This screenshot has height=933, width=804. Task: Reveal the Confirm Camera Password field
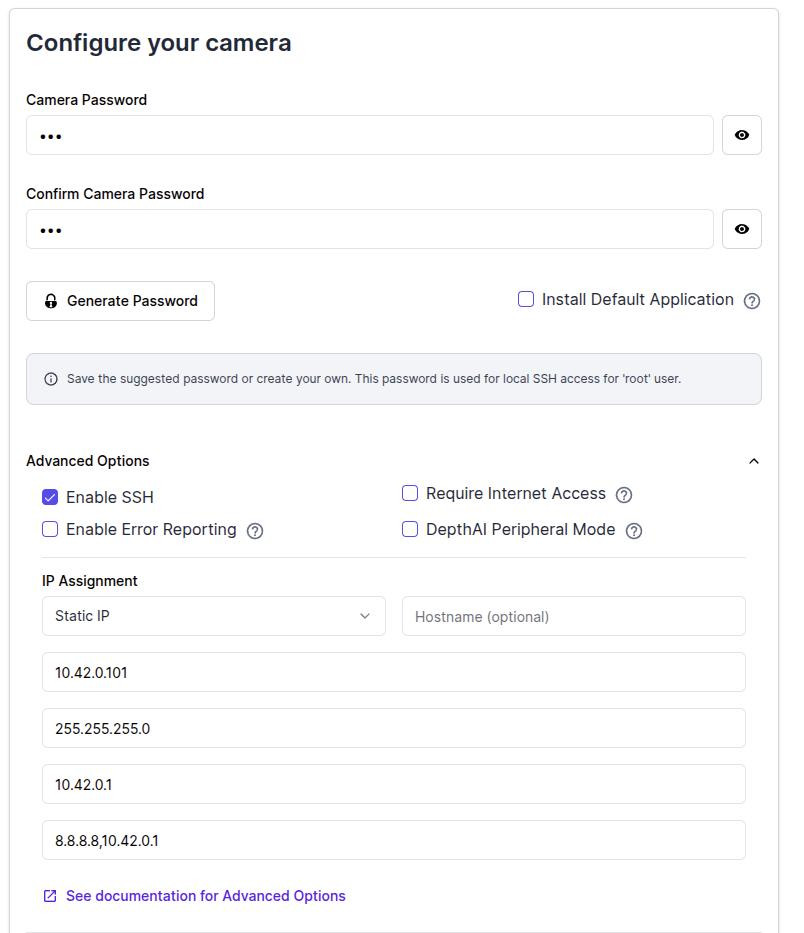point(741,229)
